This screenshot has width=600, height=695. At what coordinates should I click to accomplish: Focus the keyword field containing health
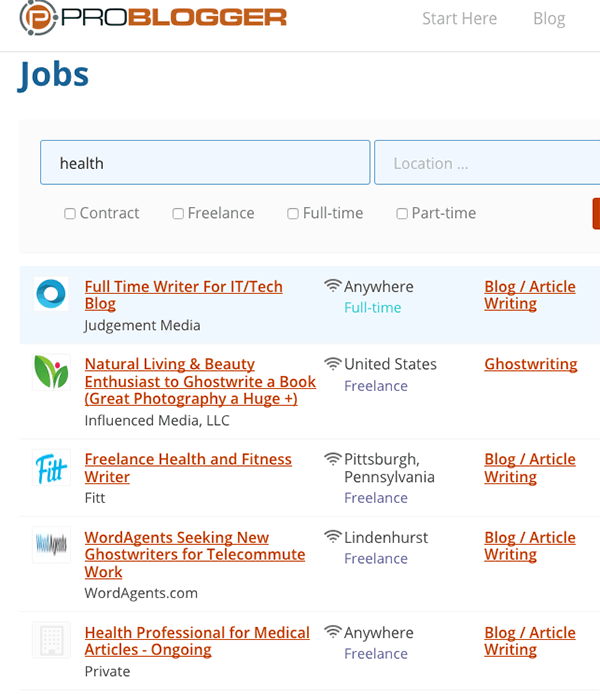point(205,162)
